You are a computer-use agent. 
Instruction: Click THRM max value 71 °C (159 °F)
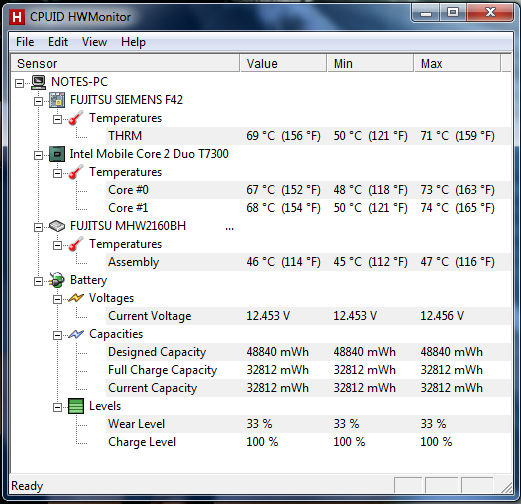coord(457,136)
